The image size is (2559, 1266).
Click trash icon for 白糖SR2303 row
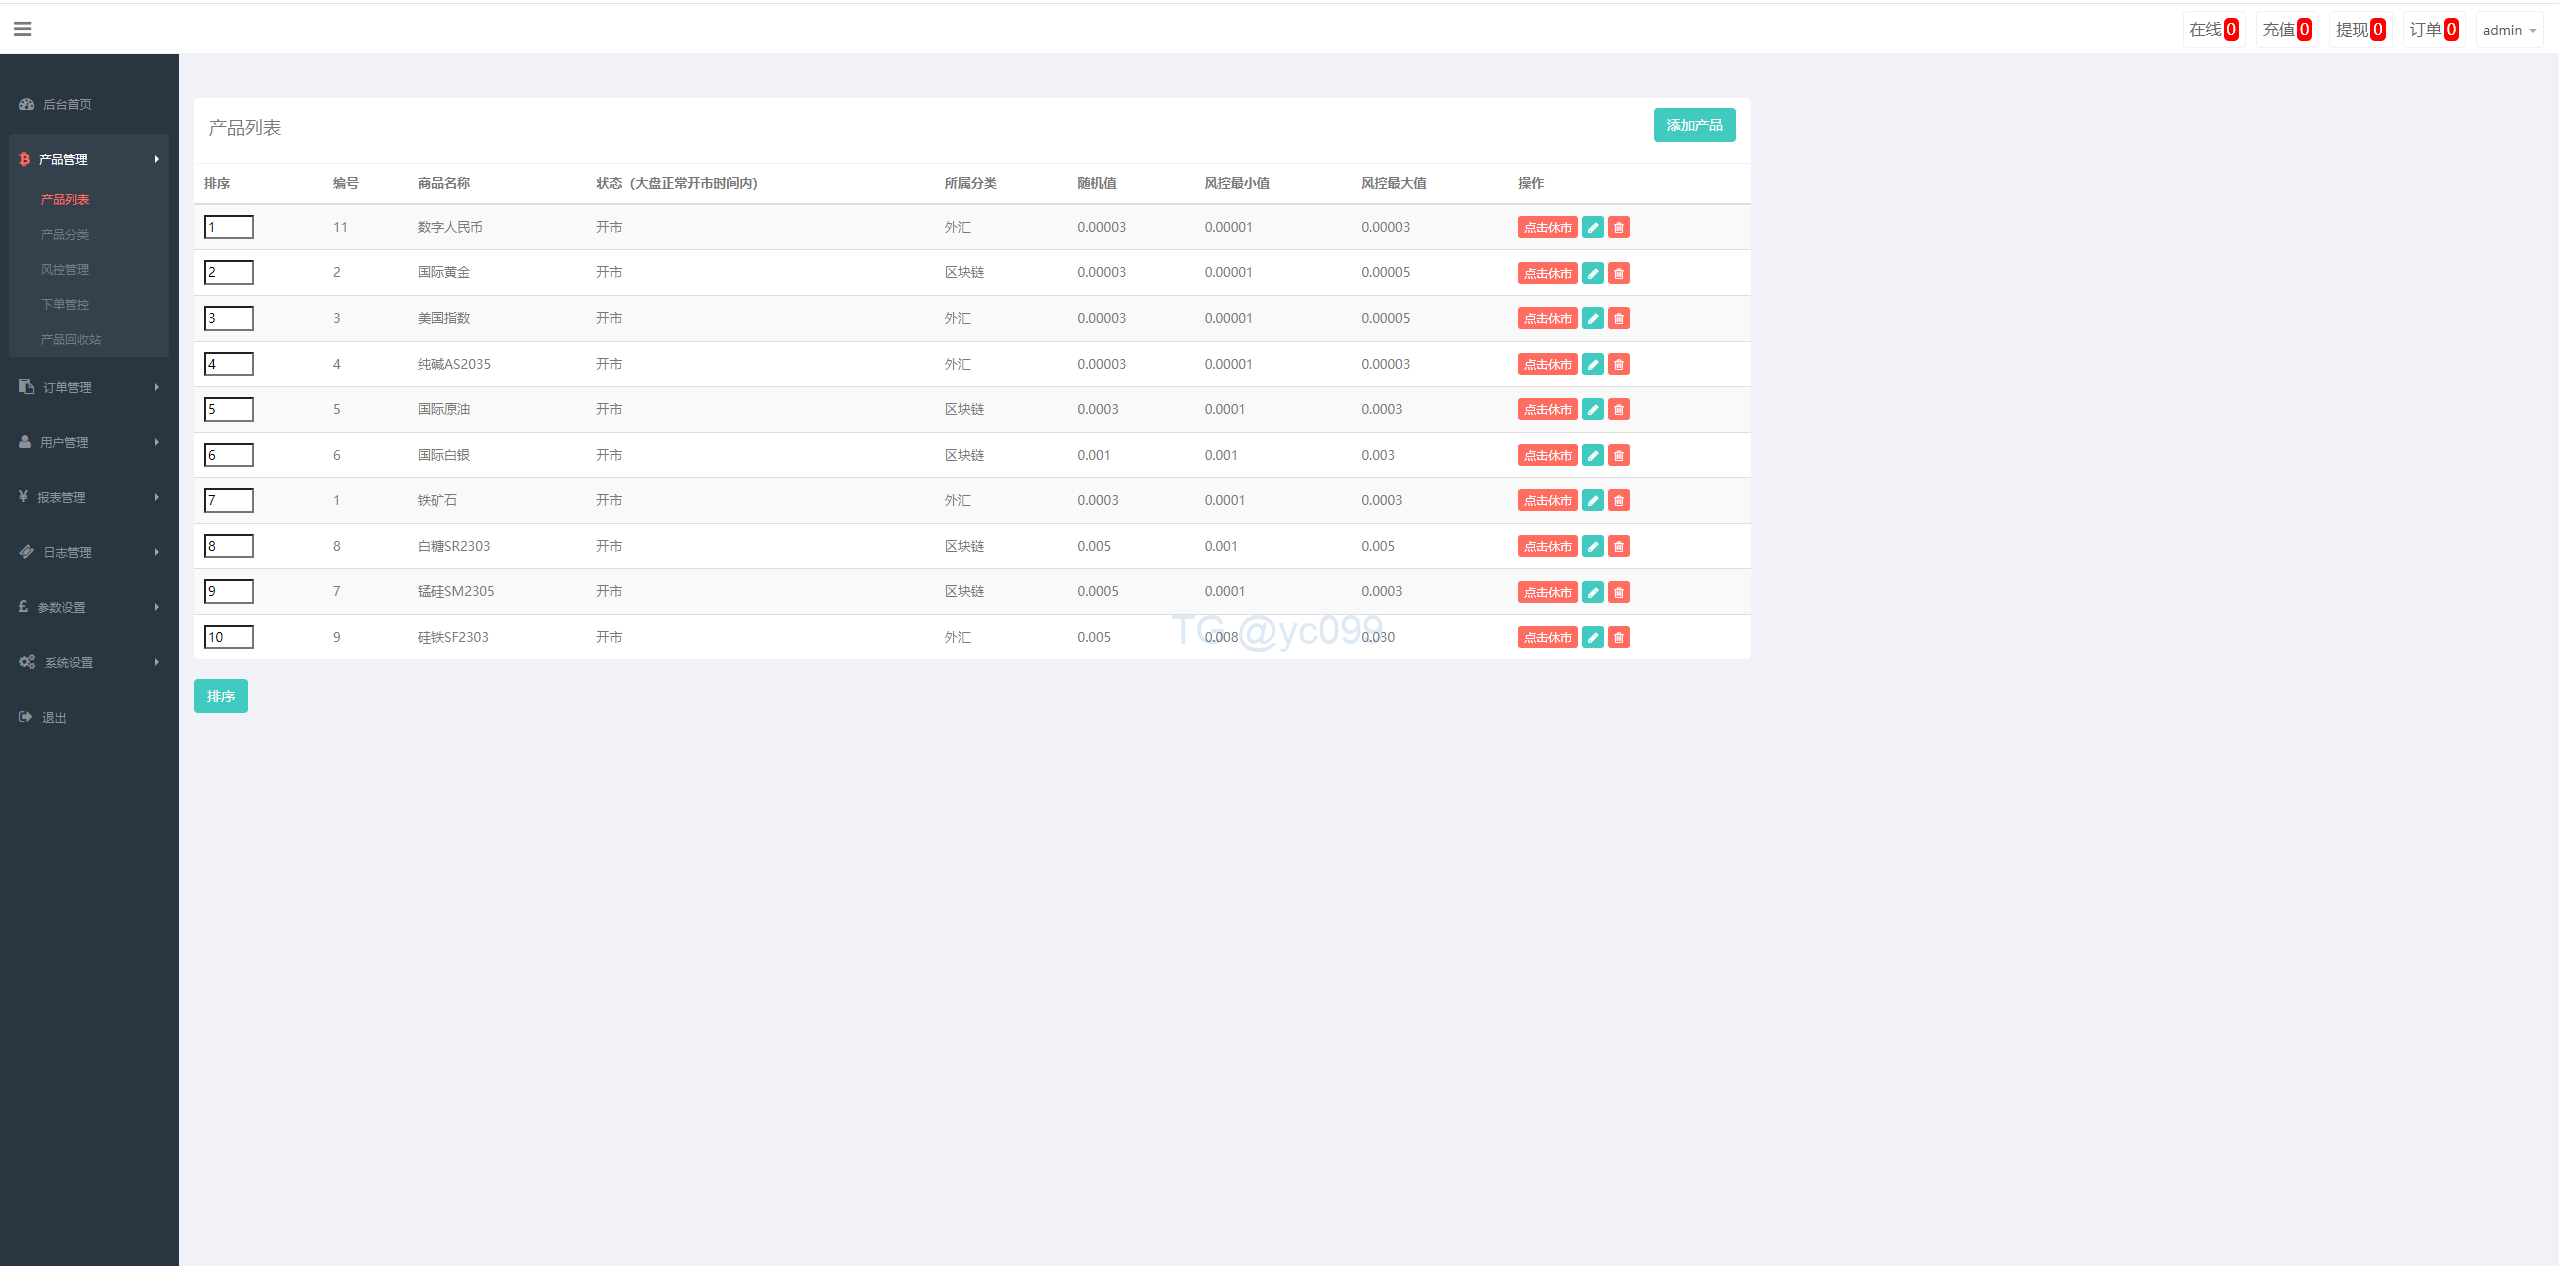1619,547
